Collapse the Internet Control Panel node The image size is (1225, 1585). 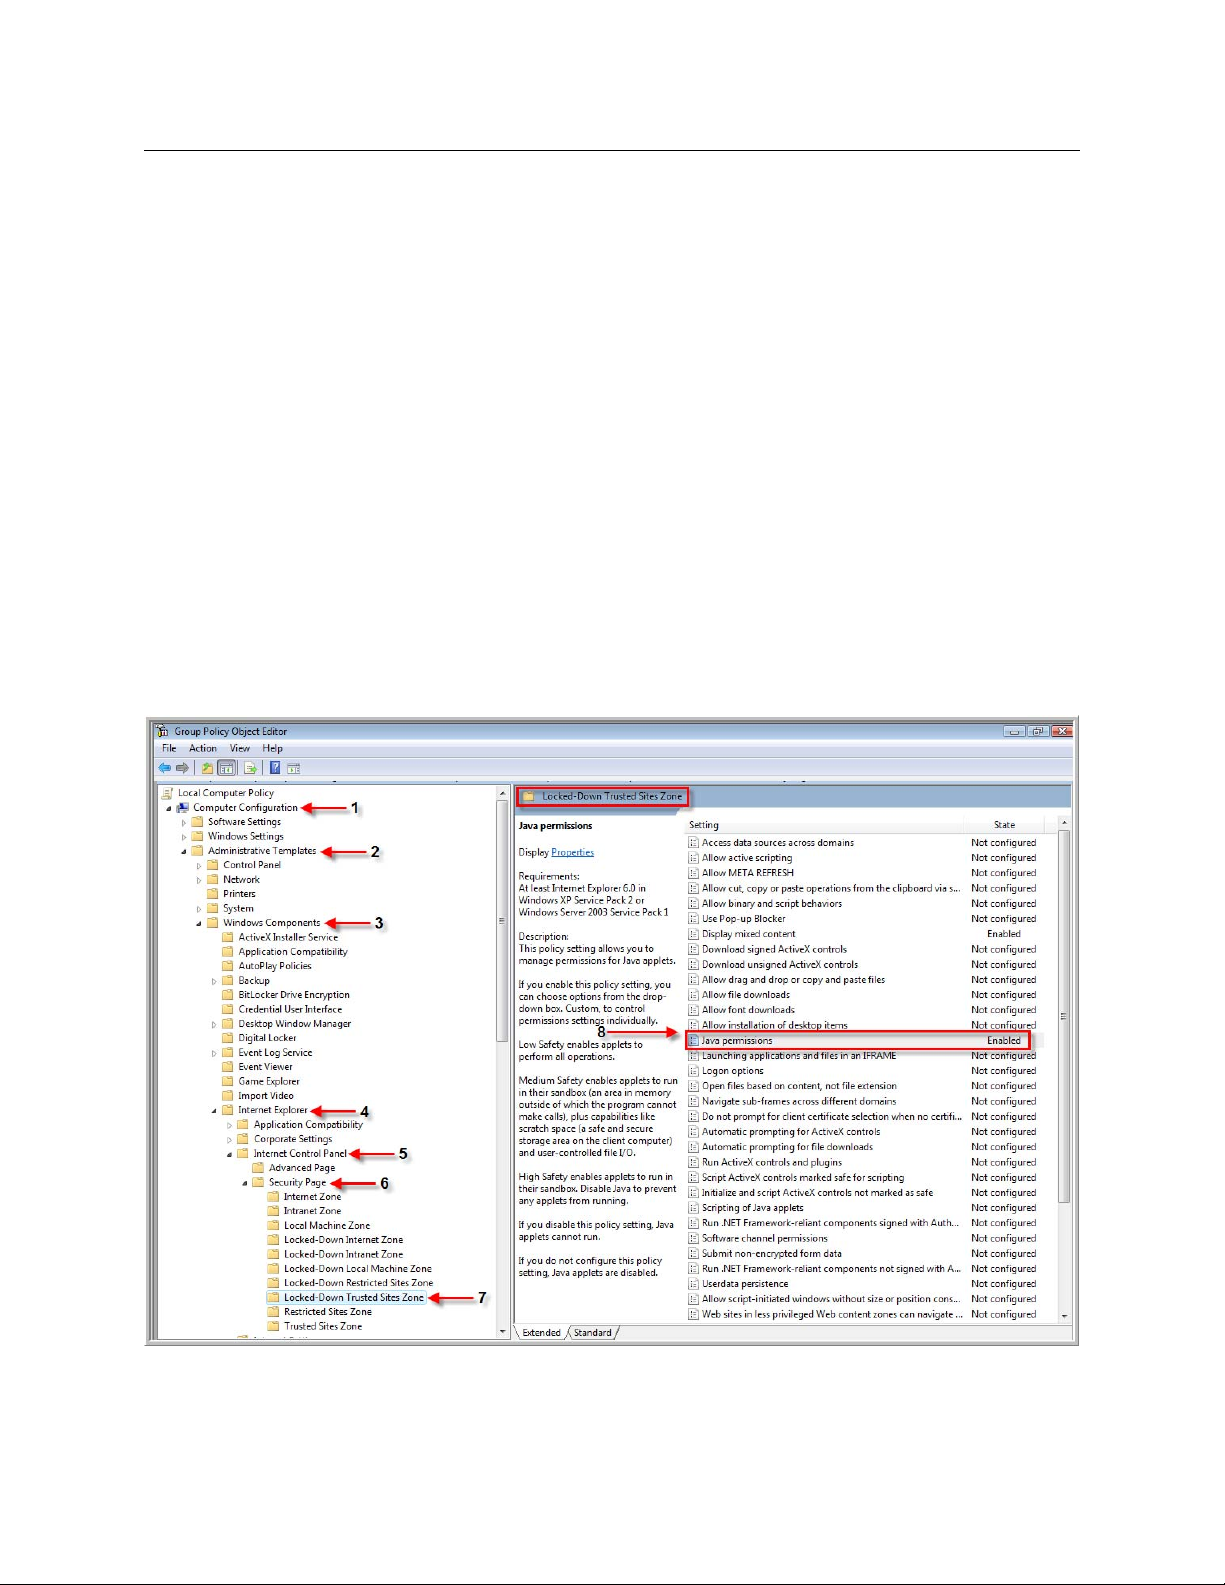pos(229,1153)
